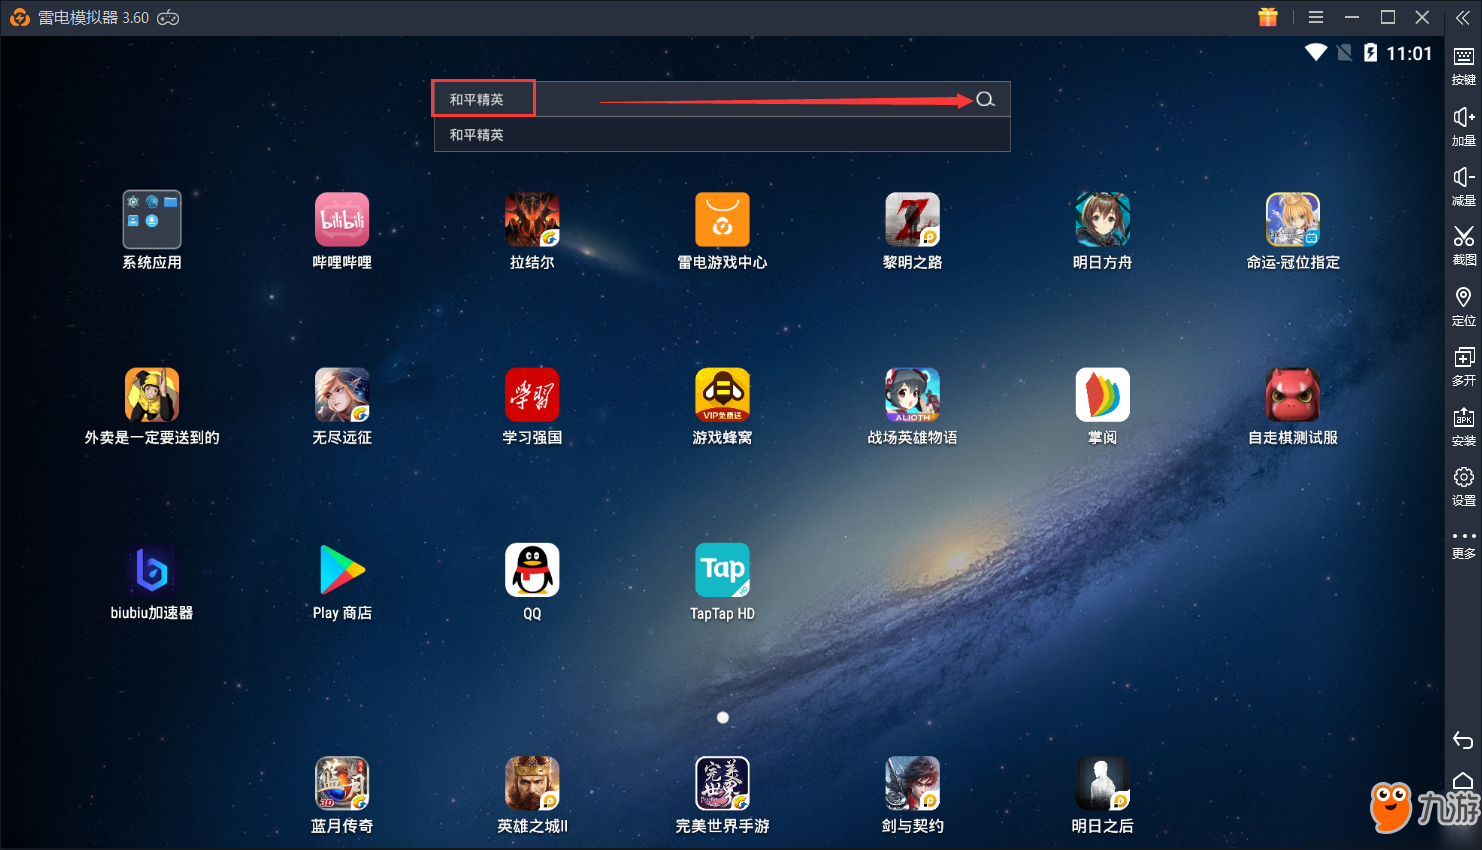The width and height of the screenshot is (1482, 850).
Task: Open the 按键 keyboard mapping tool
Action: [x=1463, y=66]
